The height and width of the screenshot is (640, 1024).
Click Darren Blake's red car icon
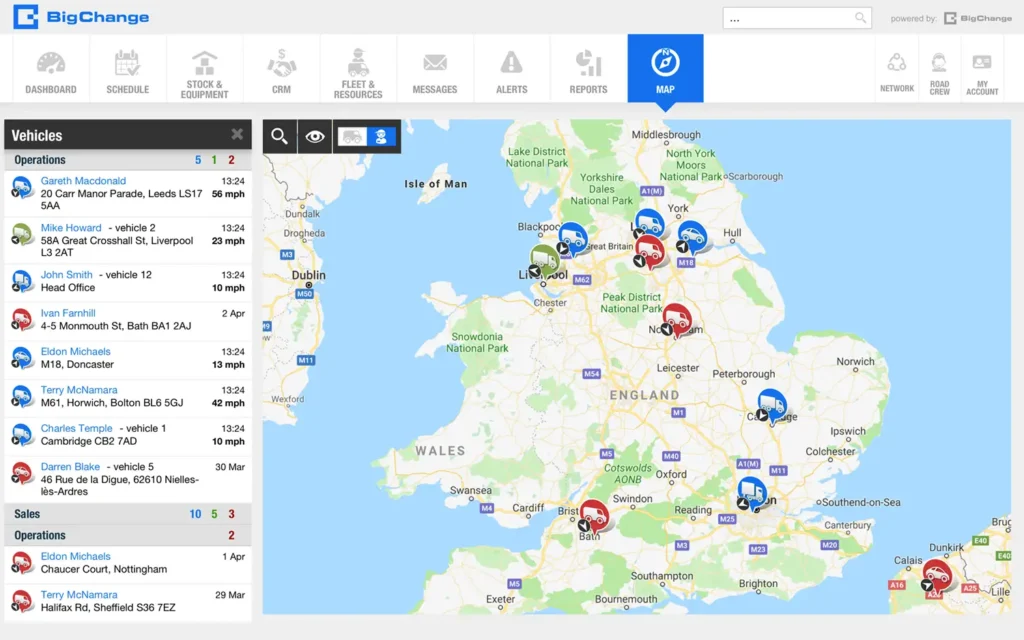point(22,473)
